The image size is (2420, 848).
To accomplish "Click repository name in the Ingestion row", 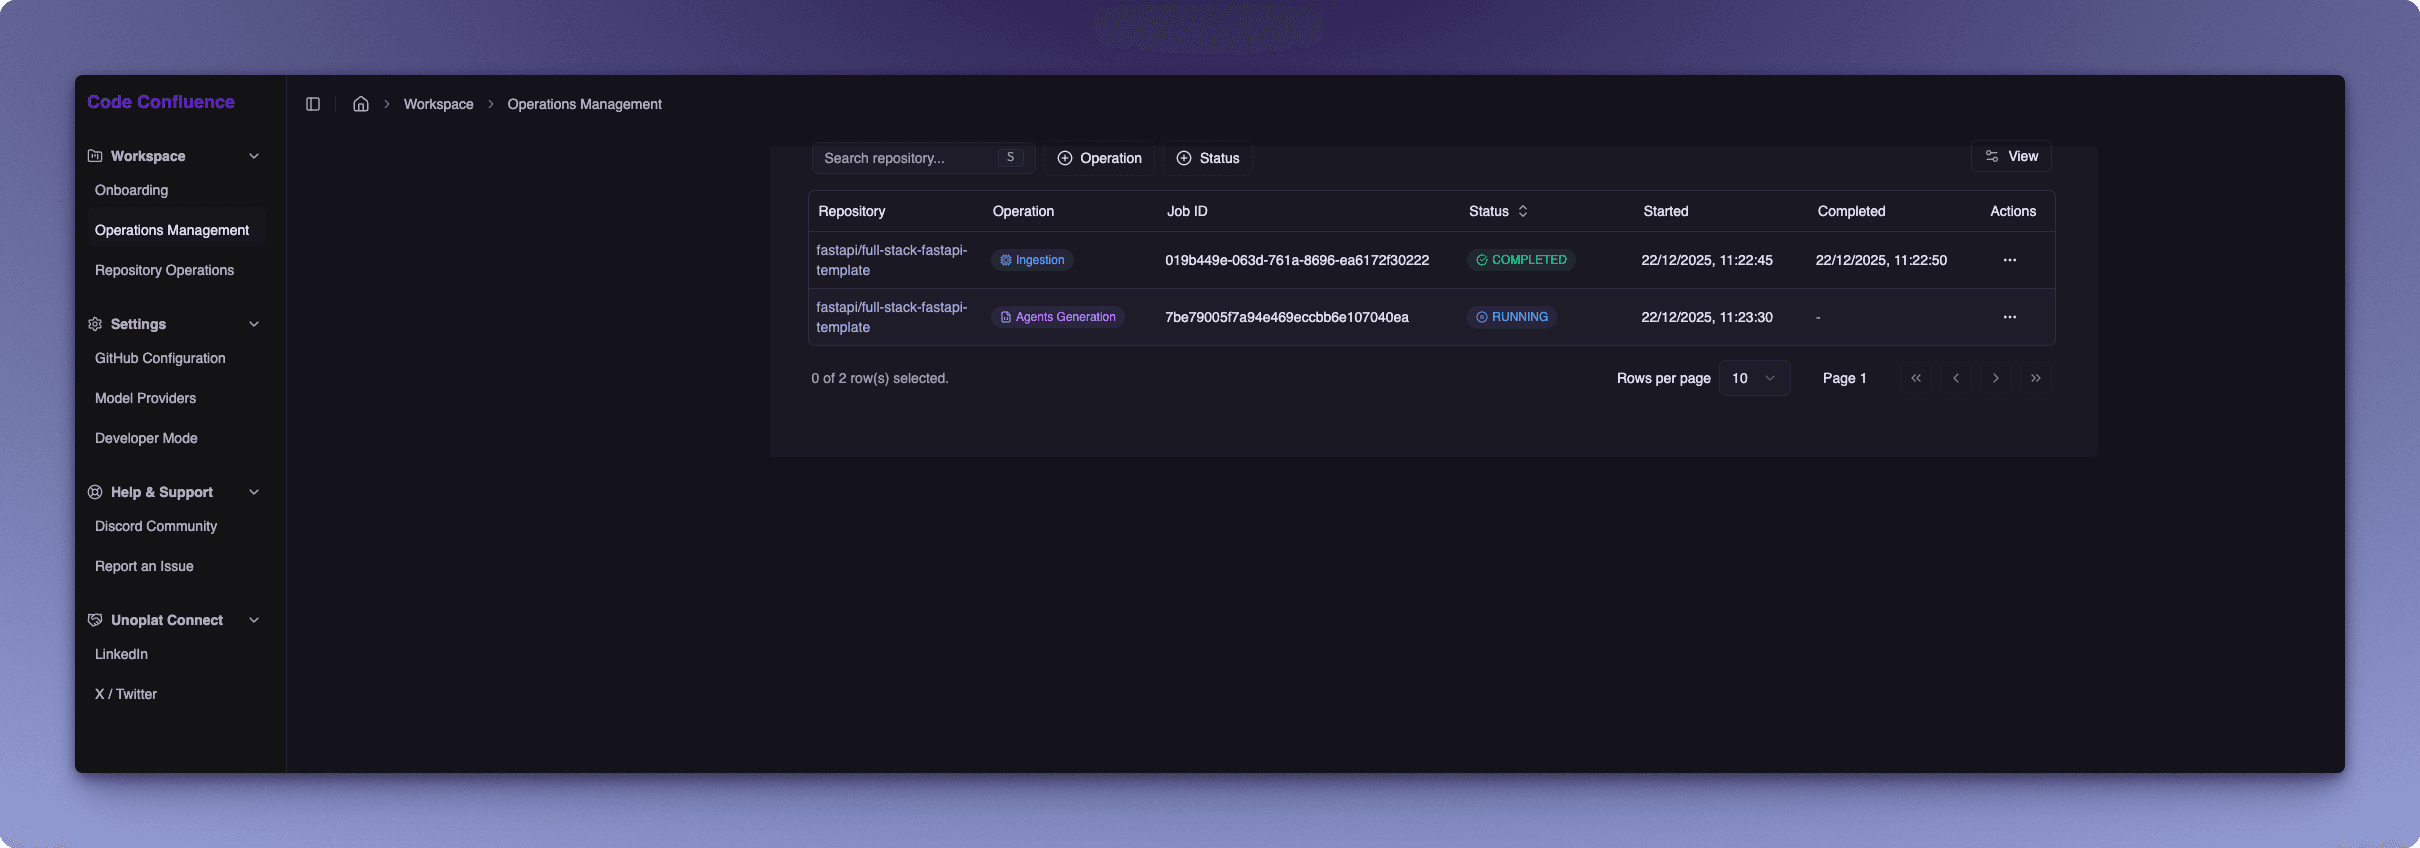I will click(891, 260).
